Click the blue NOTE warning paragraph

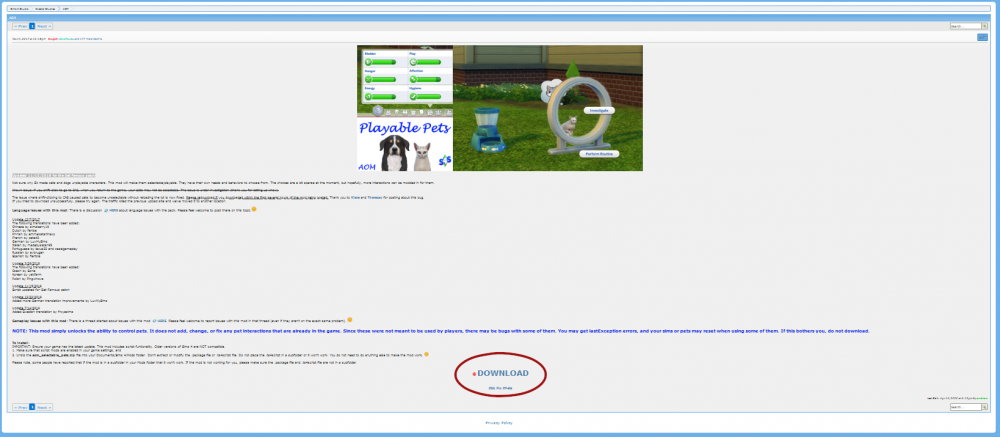pos(441,331)
